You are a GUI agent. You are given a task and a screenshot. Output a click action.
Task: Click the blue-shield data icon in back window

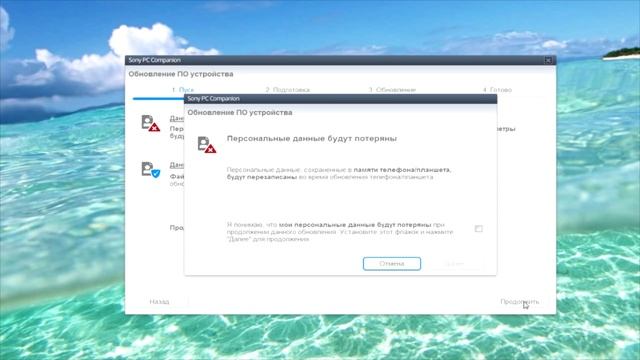(151, 169)
